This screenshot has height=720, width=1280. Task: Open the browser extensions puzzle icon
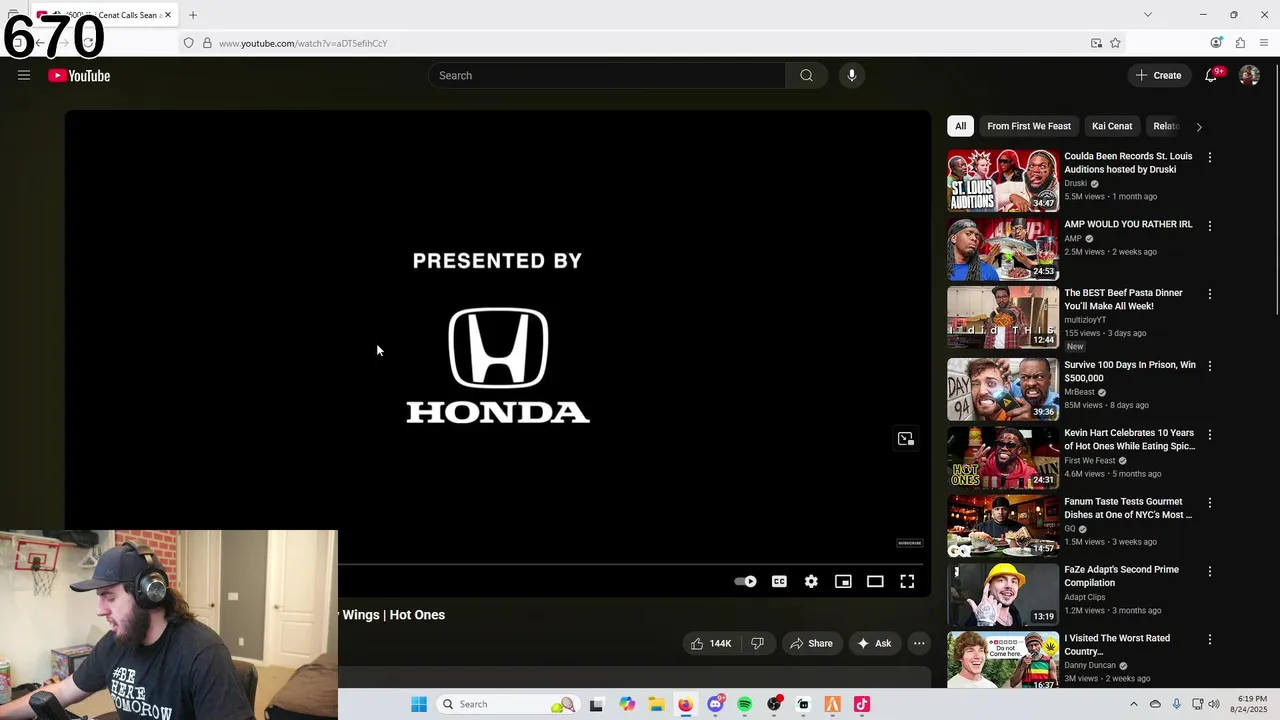1240,43
